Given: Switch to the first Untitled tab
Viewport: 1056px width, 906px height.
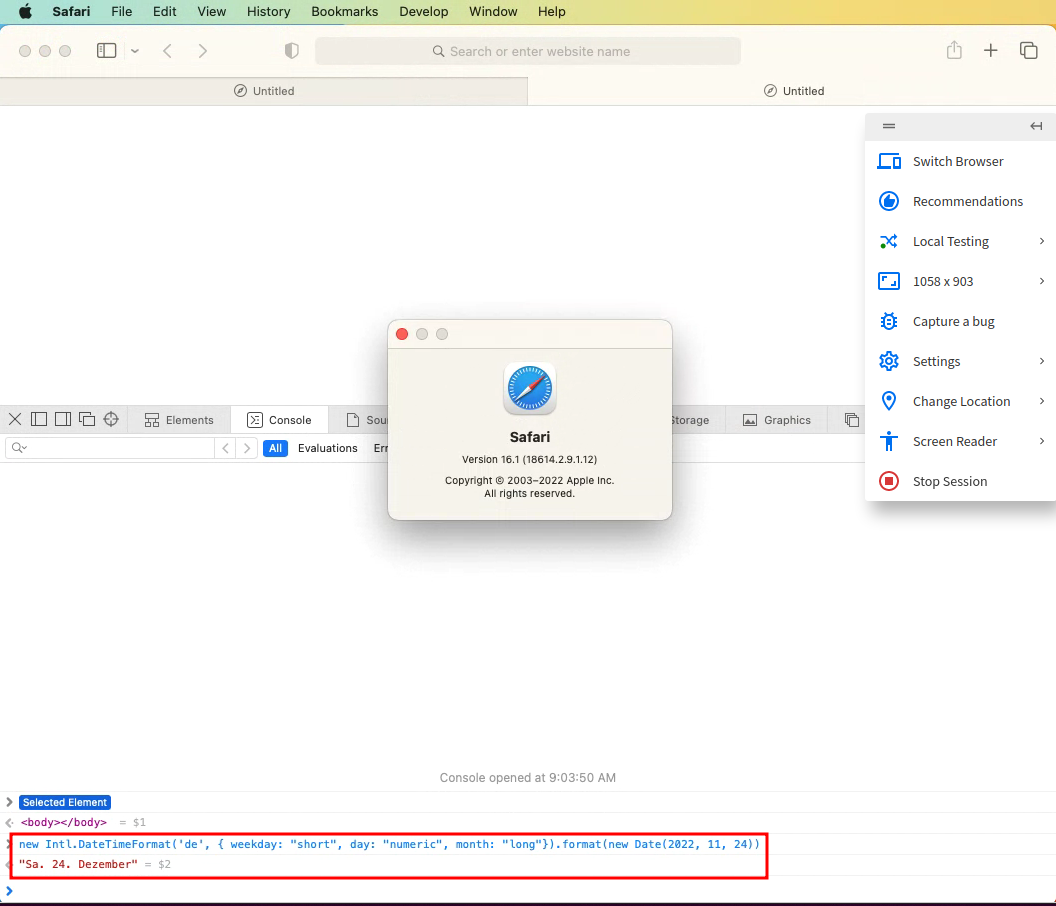Looking at the screenshot, I should 263,91.
